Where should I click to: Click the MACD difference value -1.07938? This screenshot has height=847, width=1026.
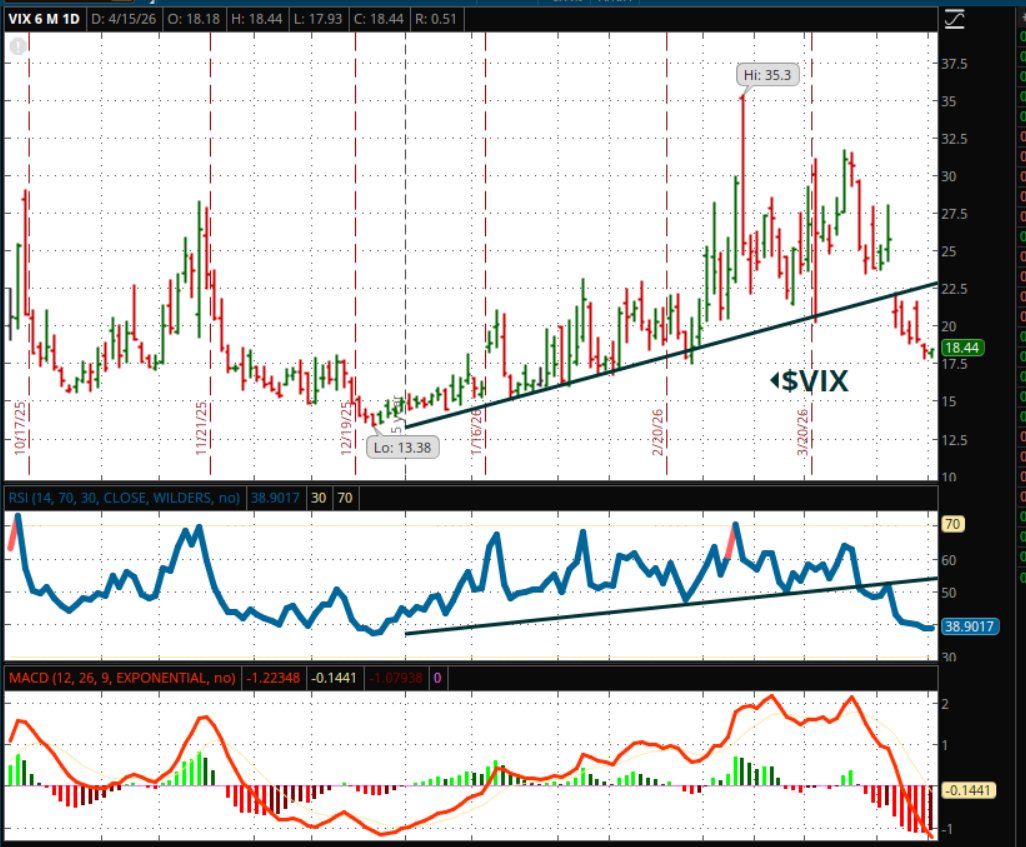click(396, 677)
